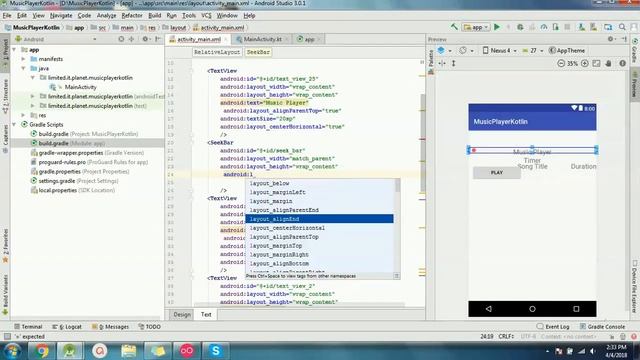Open the Build menu
This screenshot has height=360, width=640.
point(154,16)
